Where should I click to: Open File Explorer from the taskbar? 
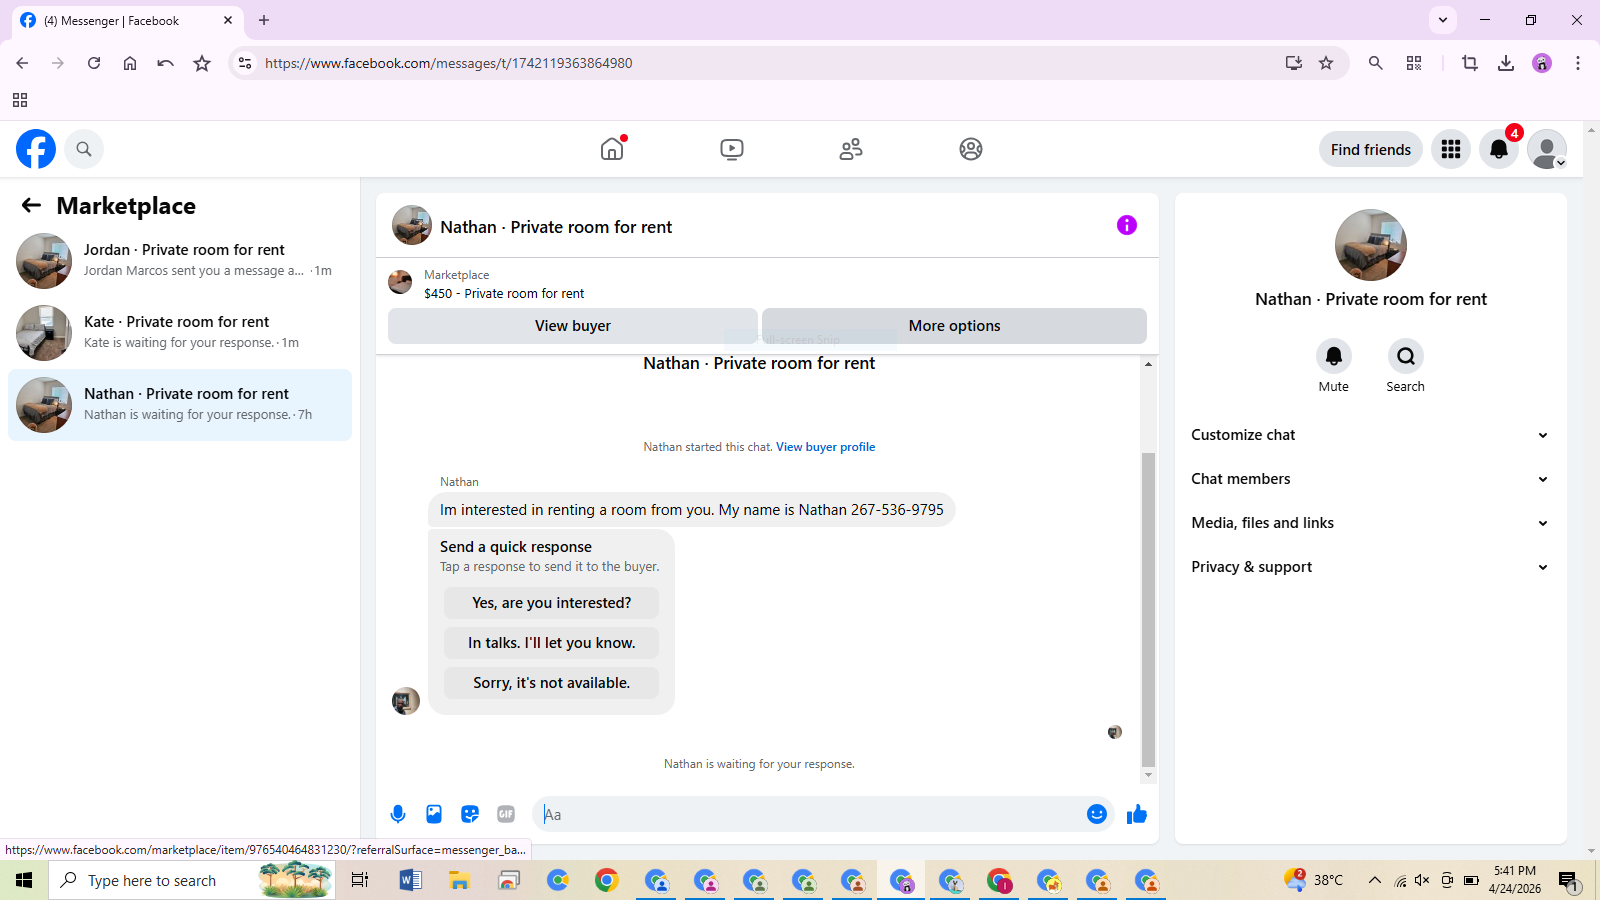coord(459,880)
